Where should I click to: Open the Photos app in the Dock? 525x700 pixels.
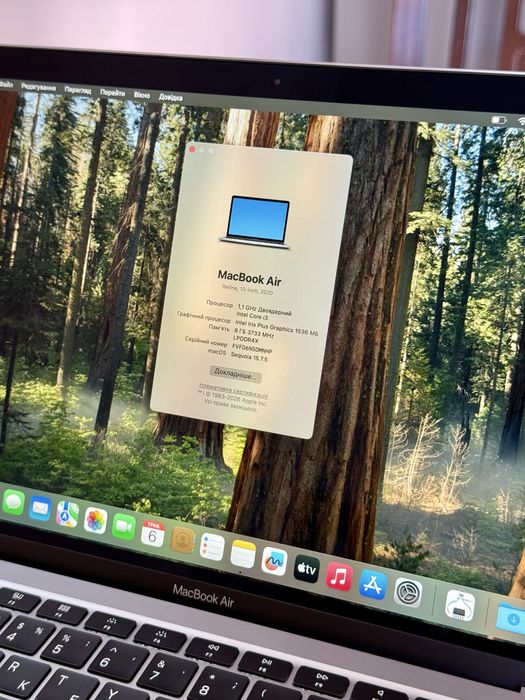tap(96, 521)
